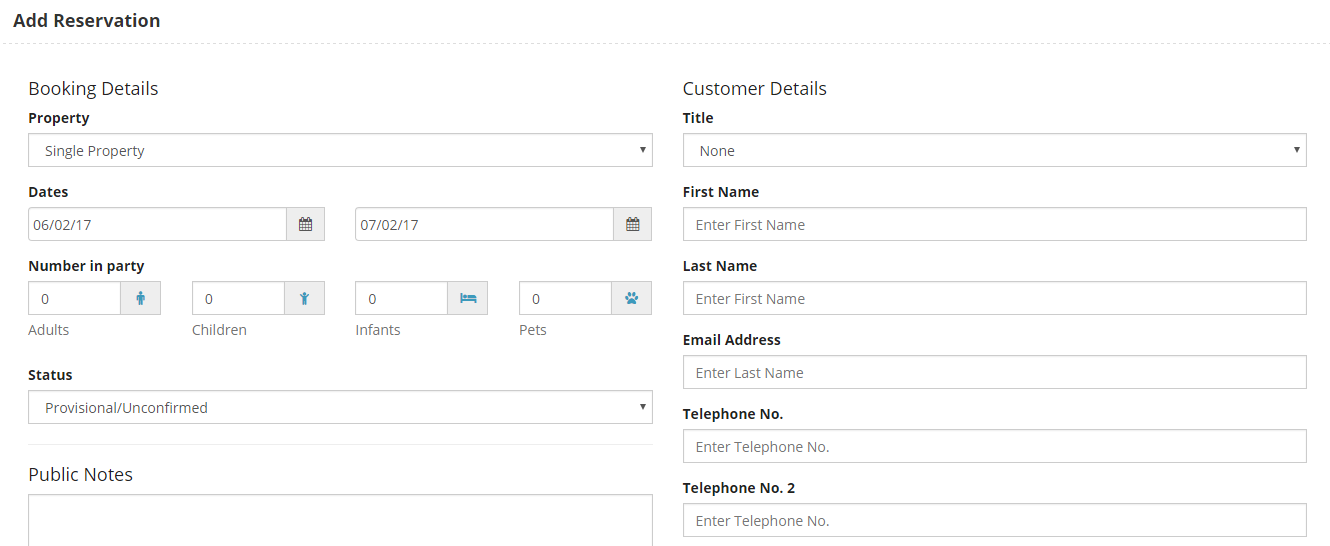Click into the Email Address field
Viewport: 1330px width, 546px height.
(x=994, y=372)
